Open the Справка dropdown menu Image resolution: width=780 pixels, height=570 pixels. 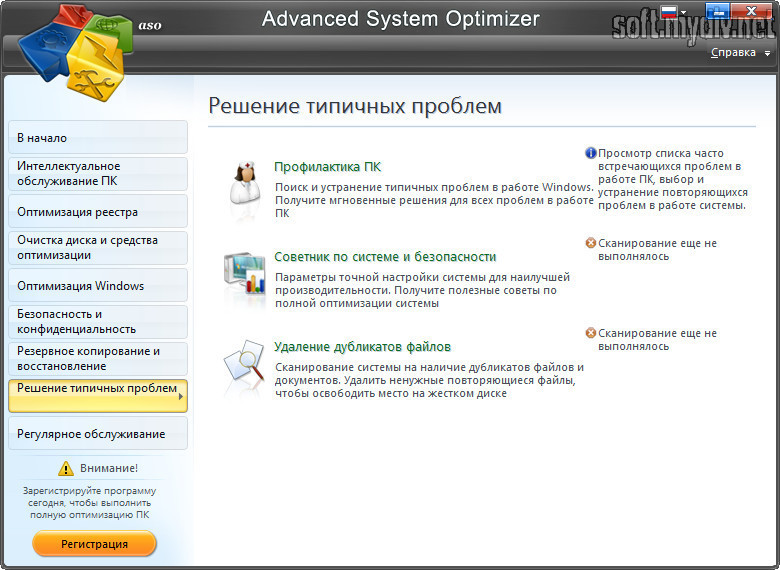pyautogui.click(x=740, y=52)
